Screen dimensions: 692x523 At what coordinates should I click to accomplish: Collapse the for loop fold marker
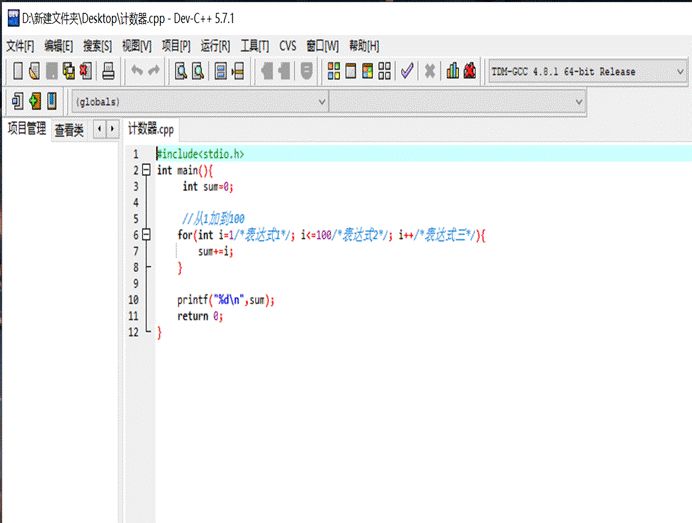(147, 235)
